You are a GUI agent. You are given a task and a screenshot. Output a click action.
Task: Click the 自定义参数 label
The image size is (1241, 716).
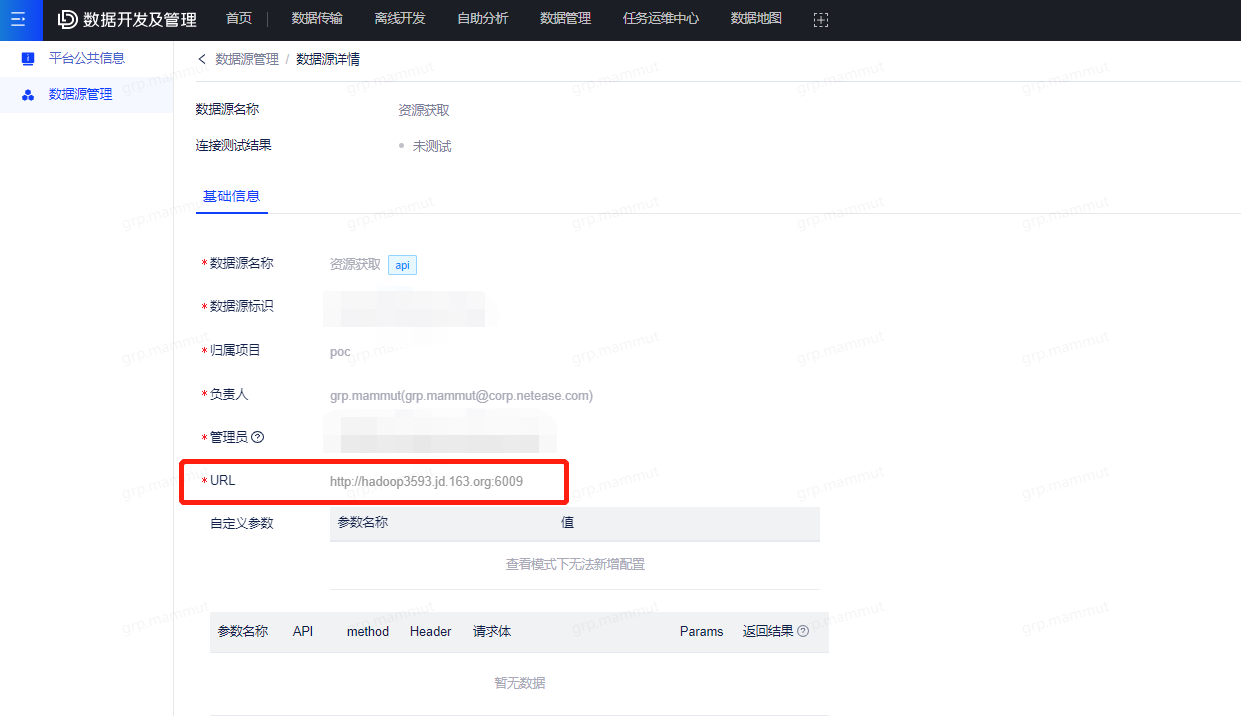click(241, 523)
